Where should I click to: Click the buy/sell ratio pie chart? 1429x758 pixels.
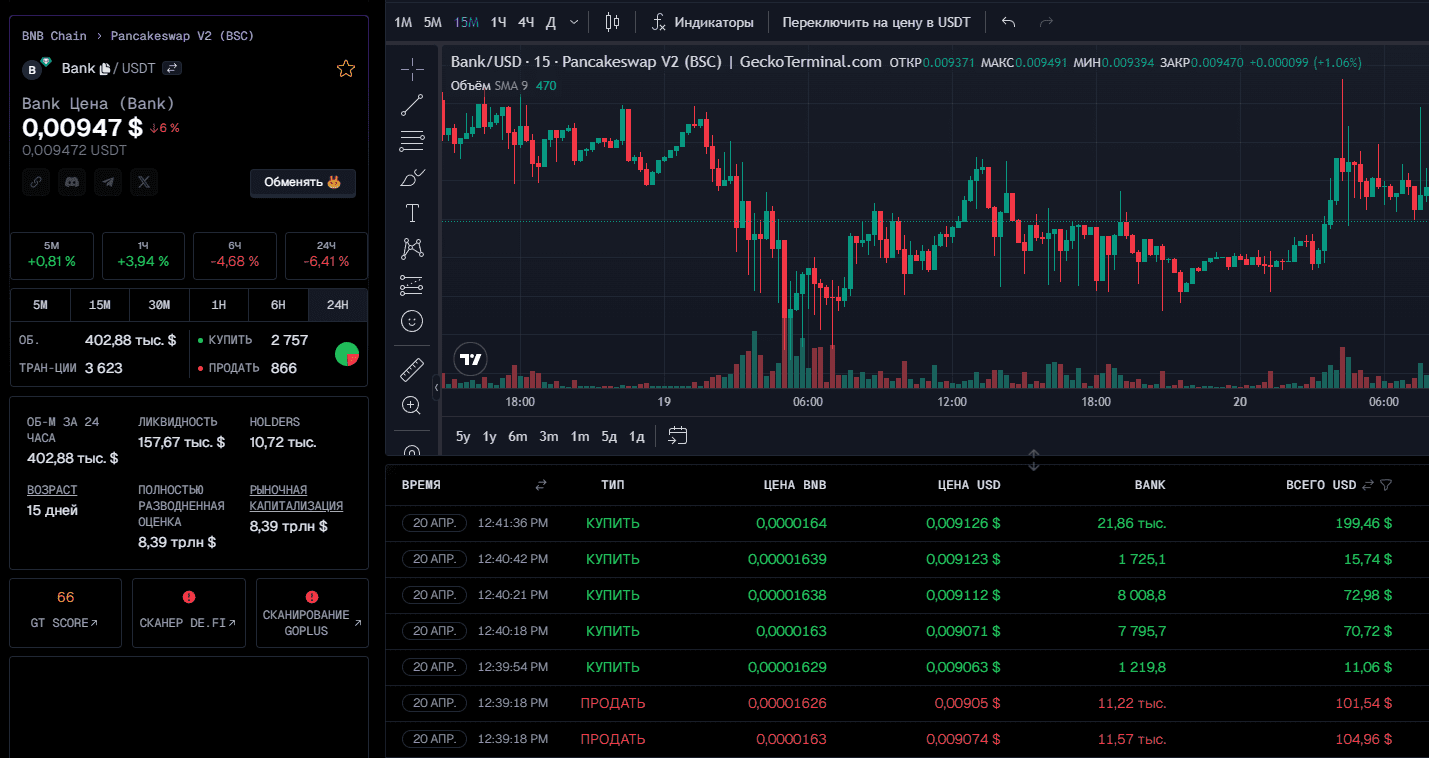coord(347,354)
